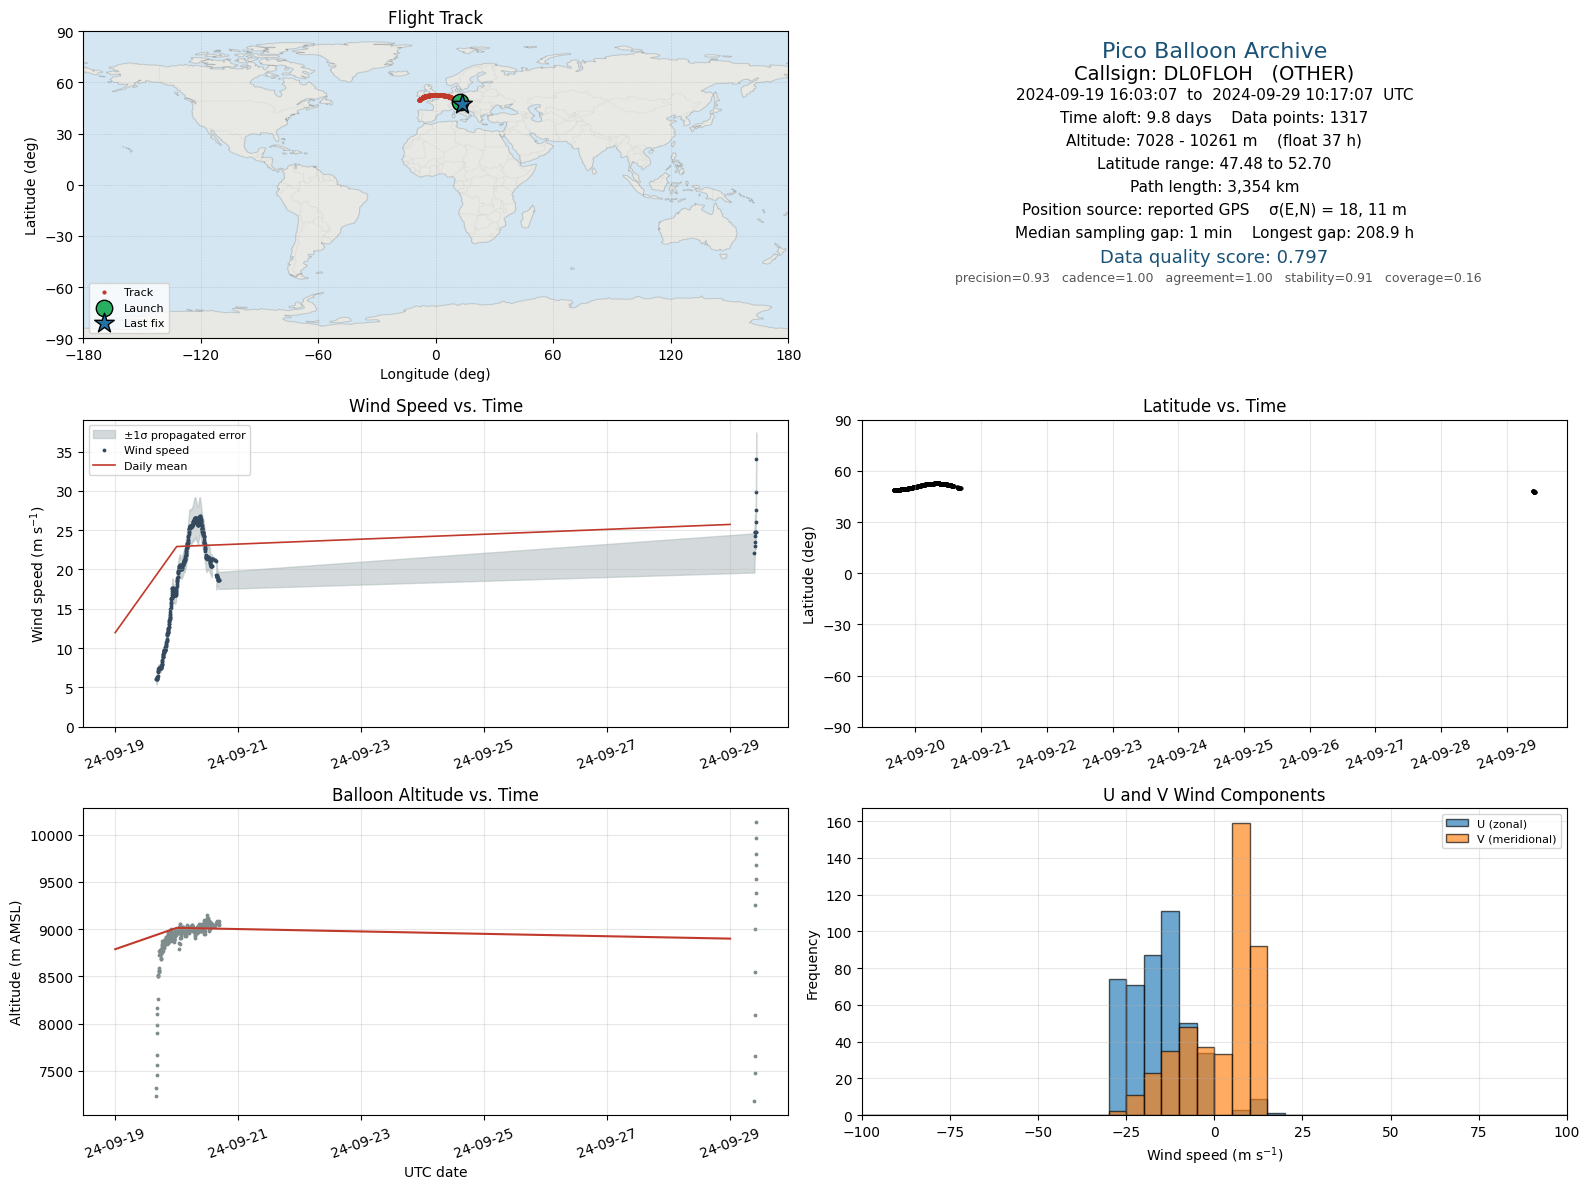Viewport: 1589px width, 1189px height.
Task: Click the 'Data quality score: 0.797' text
Action: [1214, 257]
